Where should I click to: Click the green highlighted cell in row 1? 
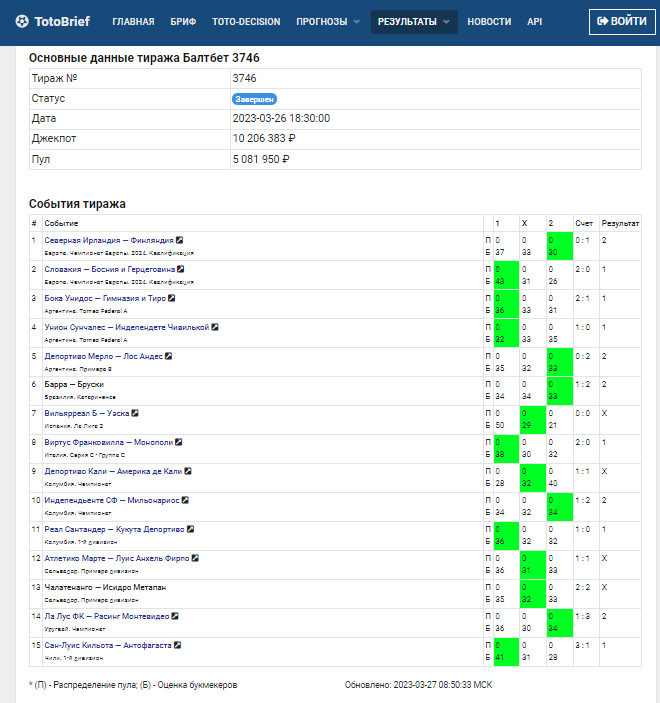(558, 246)
